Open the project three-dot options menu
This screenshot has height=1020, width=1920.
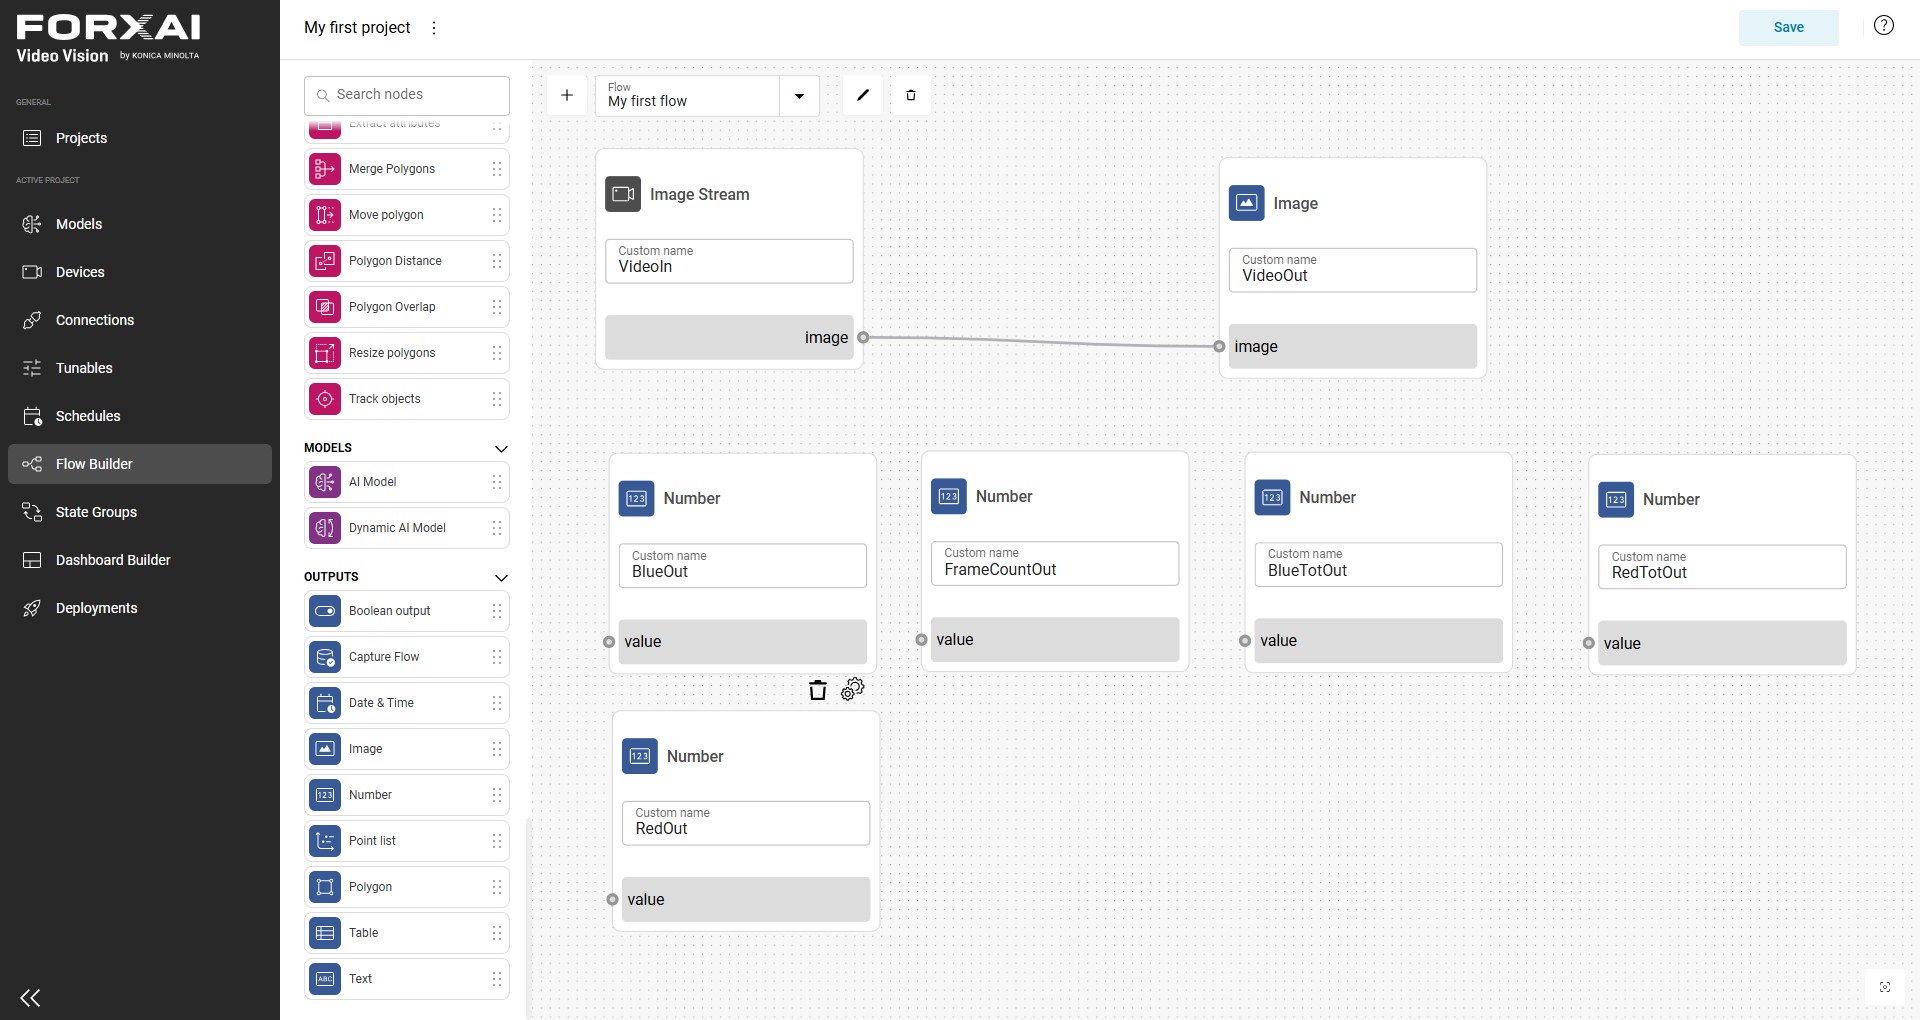(x=434, y=28)
